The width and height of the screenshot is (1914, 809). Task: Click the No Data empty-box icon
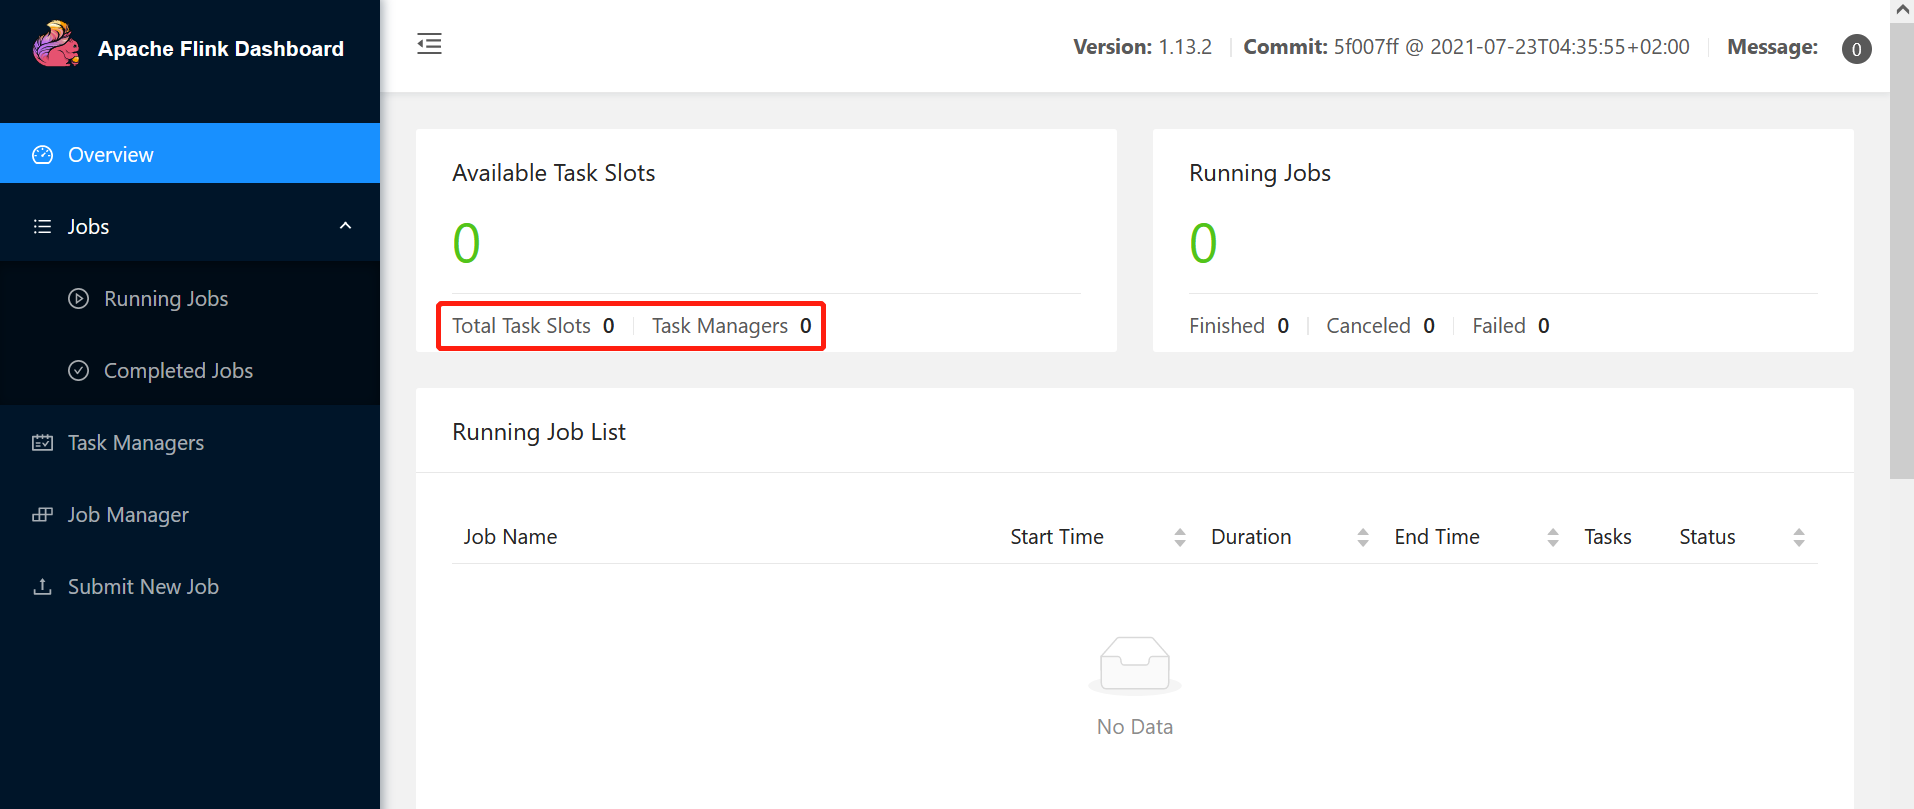click(1135, 665)
